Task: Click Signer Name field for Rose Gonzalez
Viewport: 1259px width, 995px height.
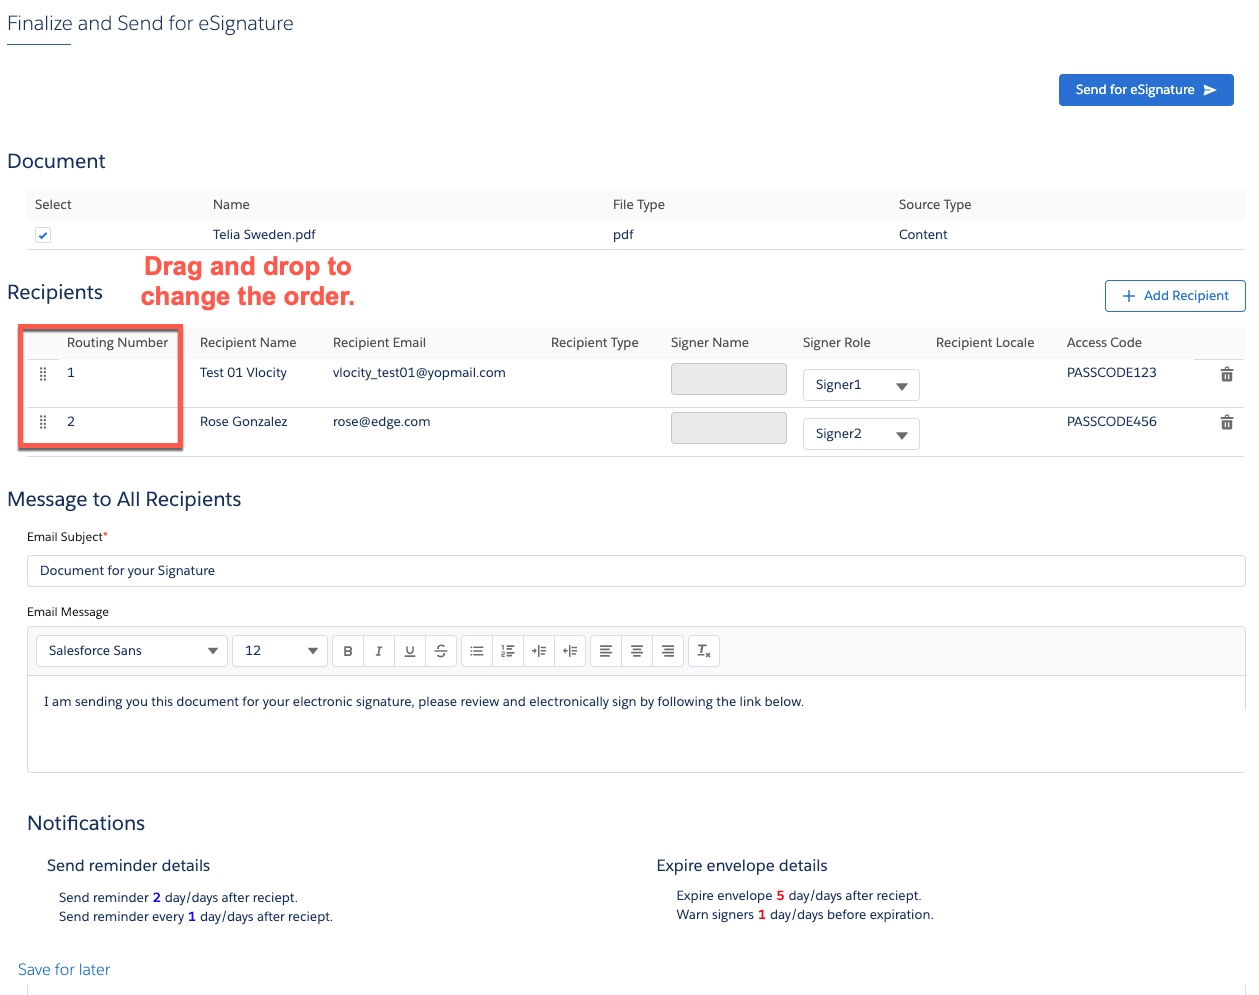Action: [729, 428]
